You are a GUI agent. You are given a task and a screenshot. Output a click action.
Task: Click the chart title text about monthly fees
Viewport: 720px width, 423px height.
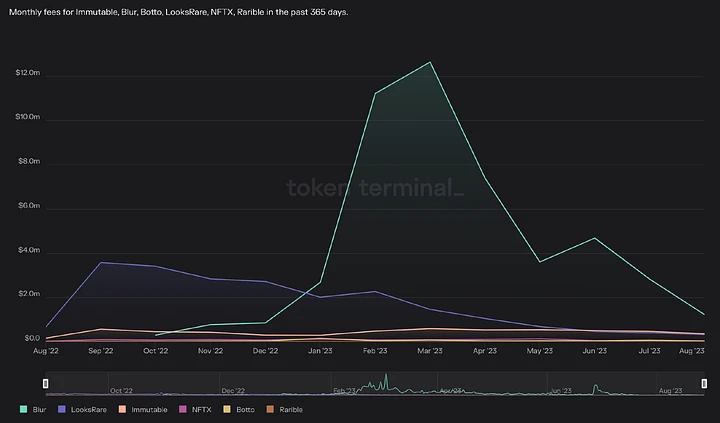(x=182, y=13)
